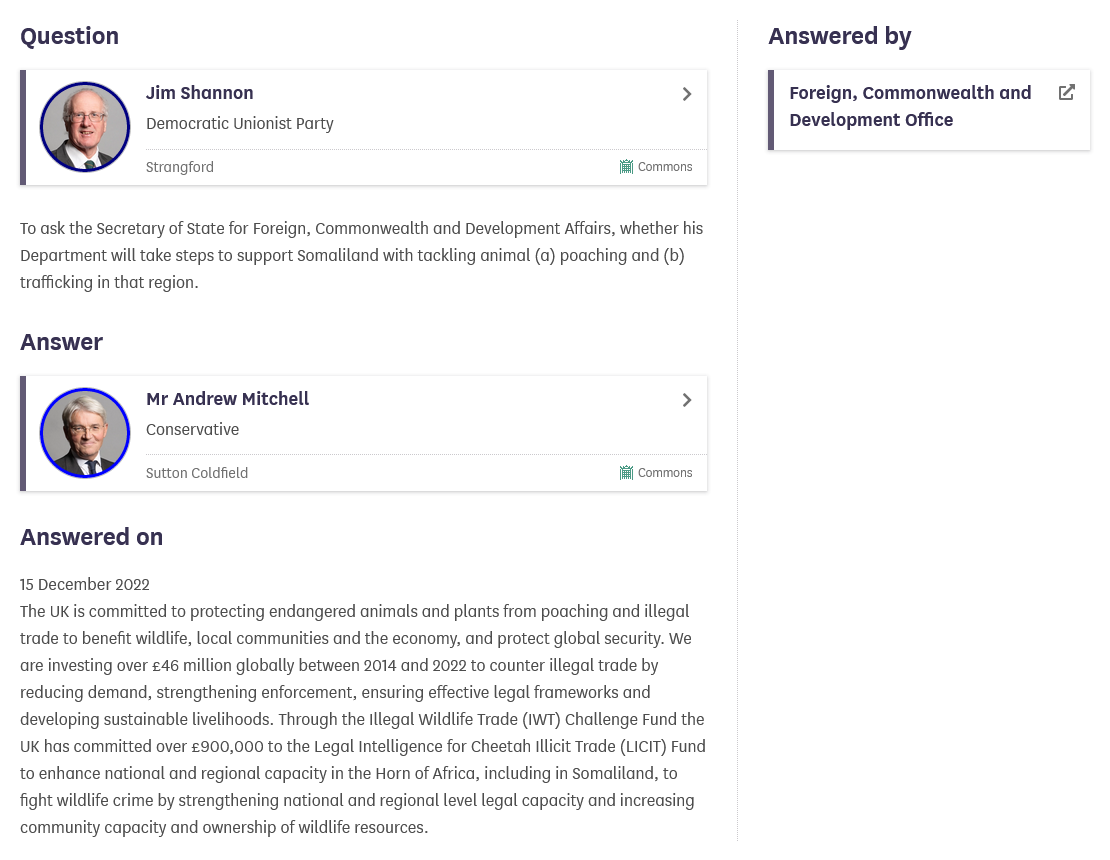Click the Sutton Coldfield constituency text
The image size is (1110, 860).
click(197, 473)
